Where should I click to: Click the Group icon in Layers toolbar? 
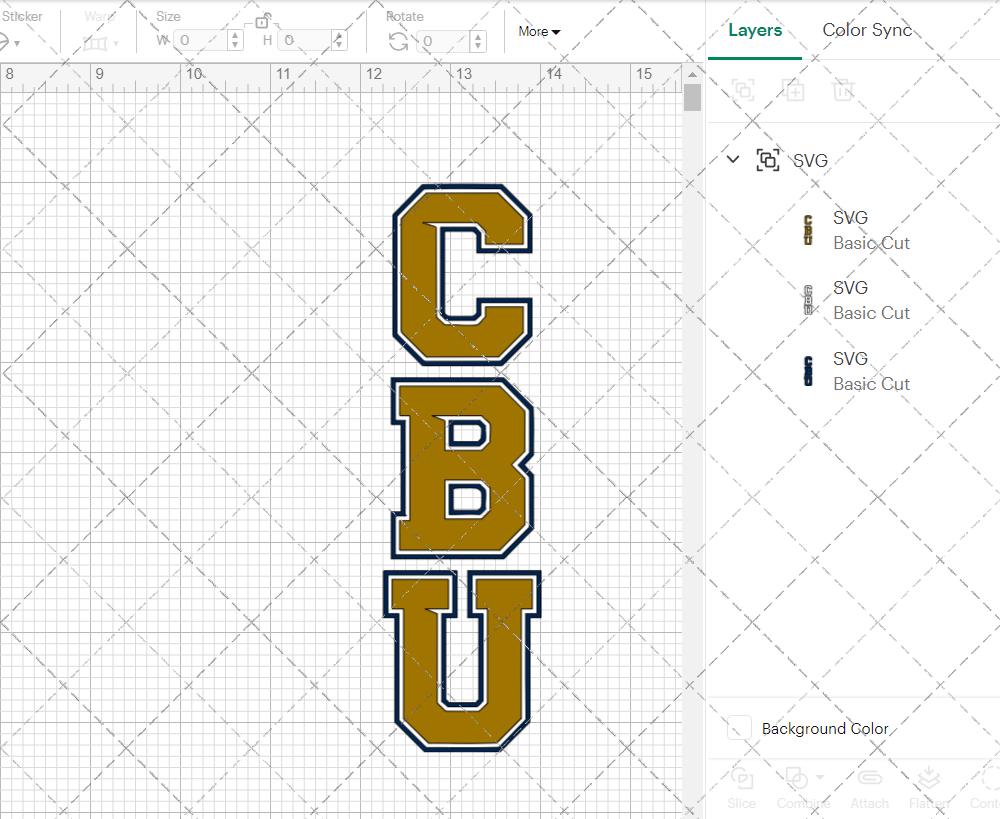(x=743, y=90)
